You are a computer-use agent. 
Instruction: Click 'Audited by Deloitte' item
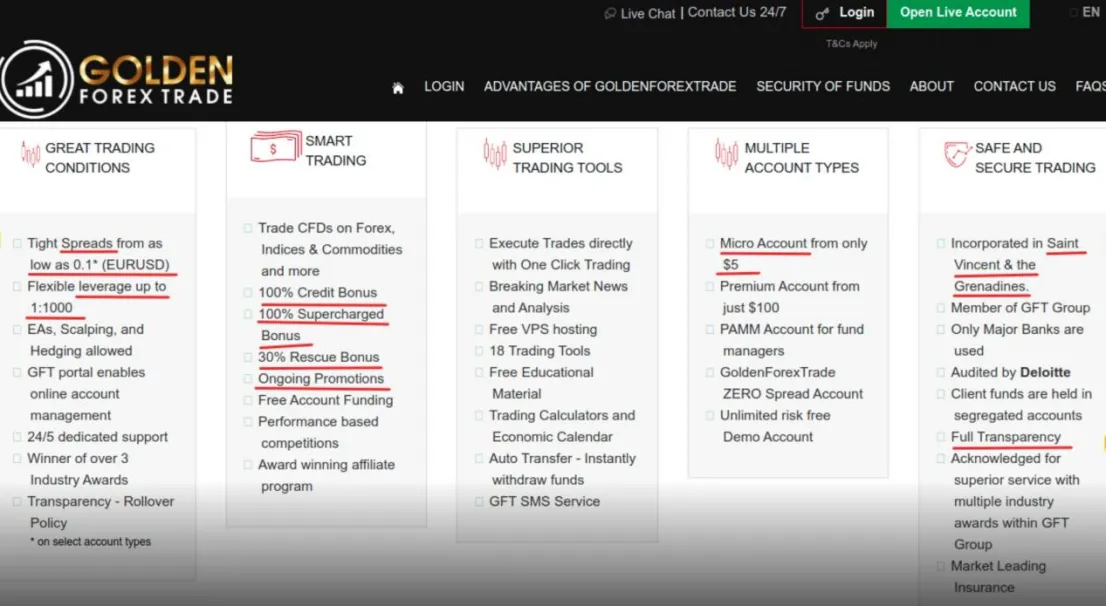coord(1010,372)
